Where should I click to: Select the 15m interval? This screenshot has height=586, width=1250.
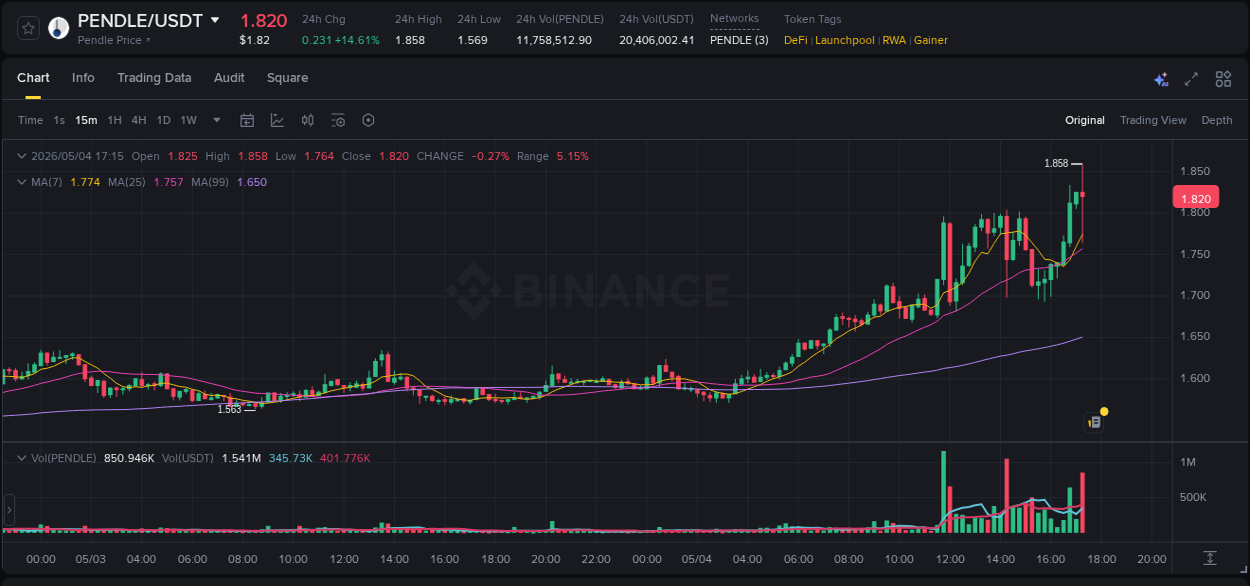(86, 120)
